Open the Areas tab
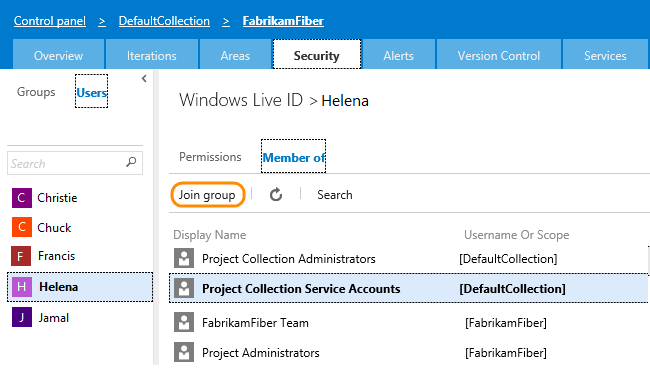 coord(235,55)
